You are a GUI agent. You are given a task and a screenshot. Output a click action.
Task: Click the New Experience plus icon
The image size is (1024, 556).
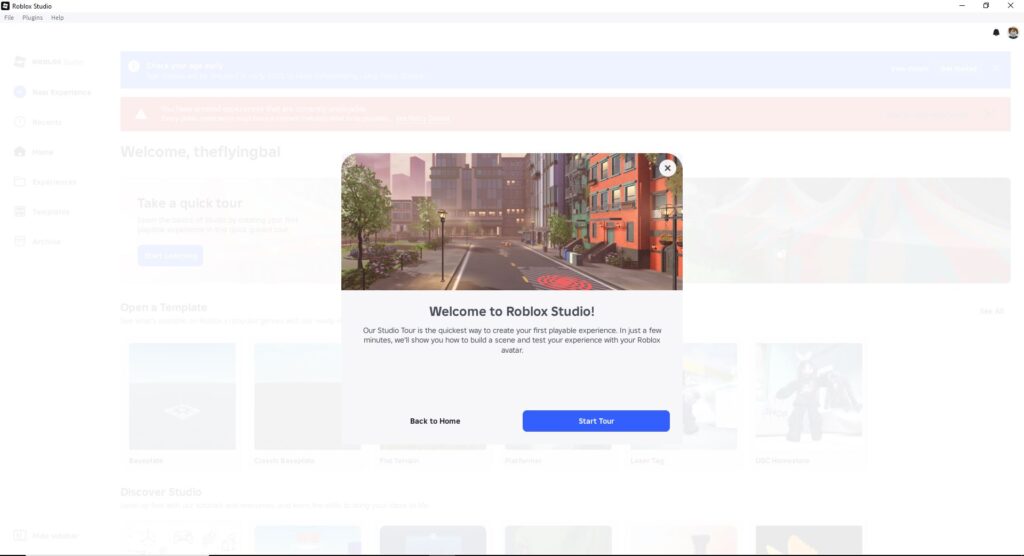pyautogui.click(x=20, y=92)
